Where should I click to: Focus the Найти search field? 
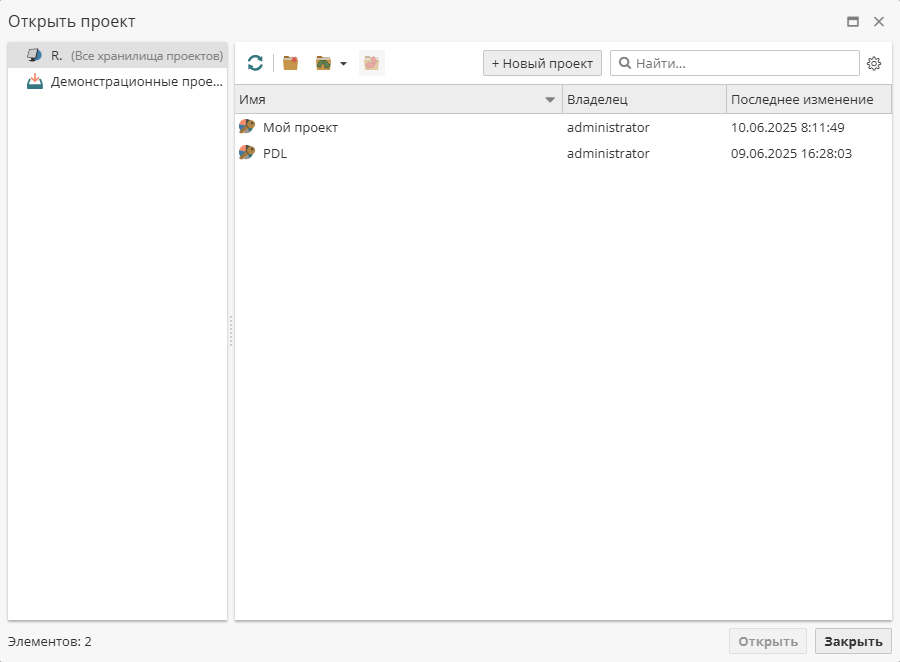735,63
